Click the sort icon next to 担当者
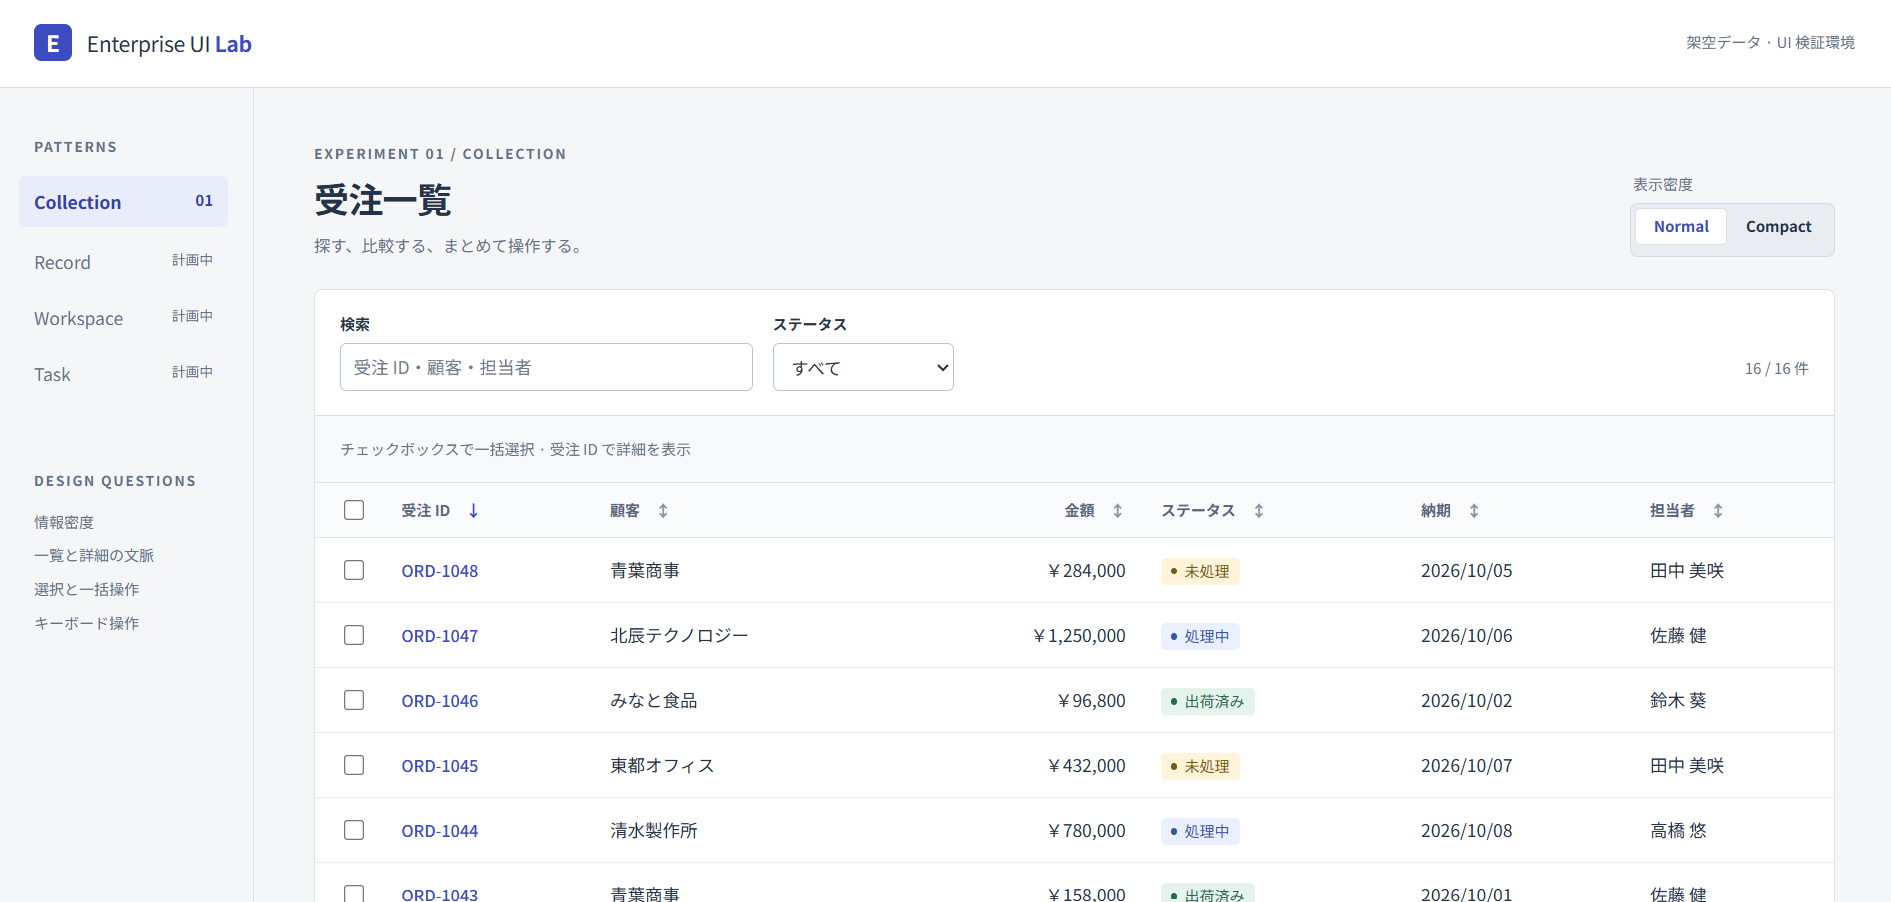The width and height of the screenshot is (1891, 902). click(x=1718, y=511)
